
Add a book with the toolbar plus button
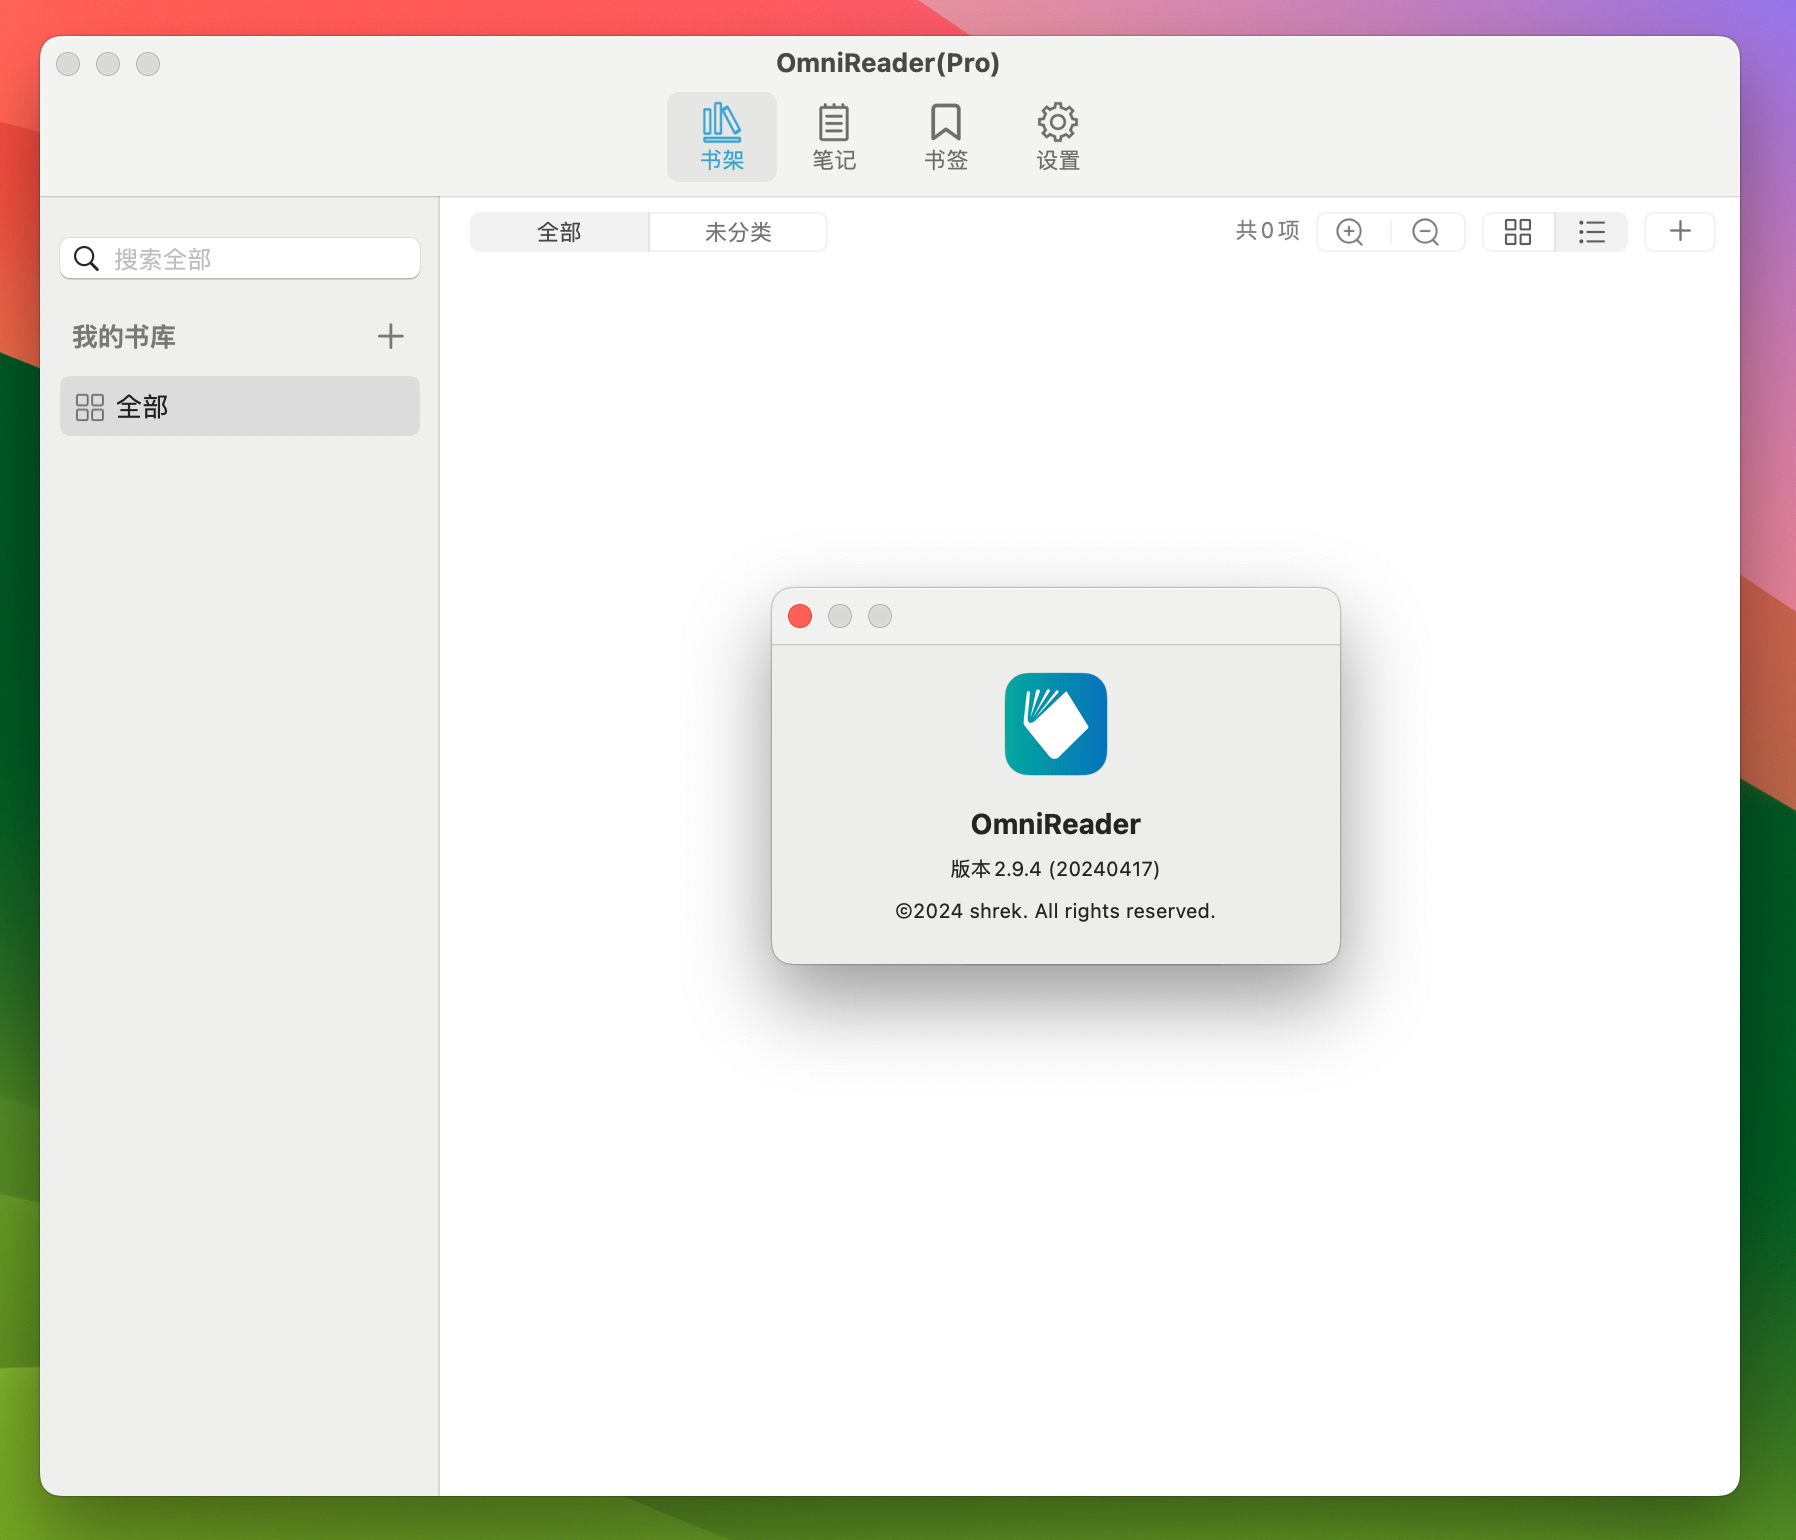click(x=1680, y=232)
